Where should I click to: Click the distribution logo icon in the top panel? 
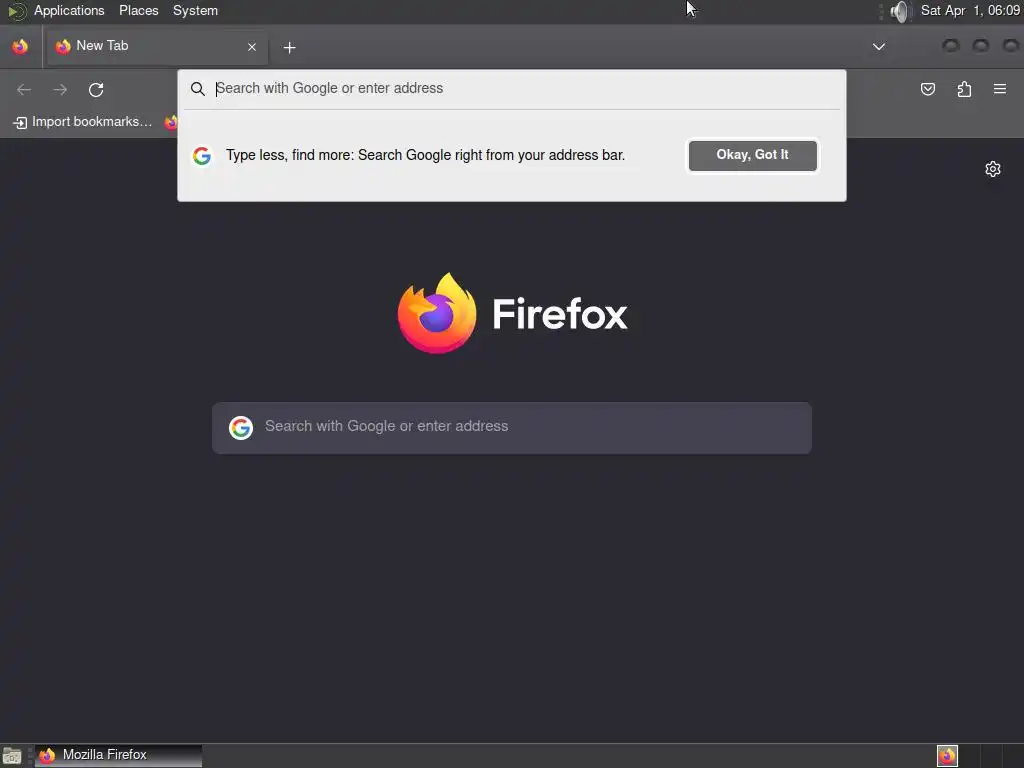click(16, 11)
